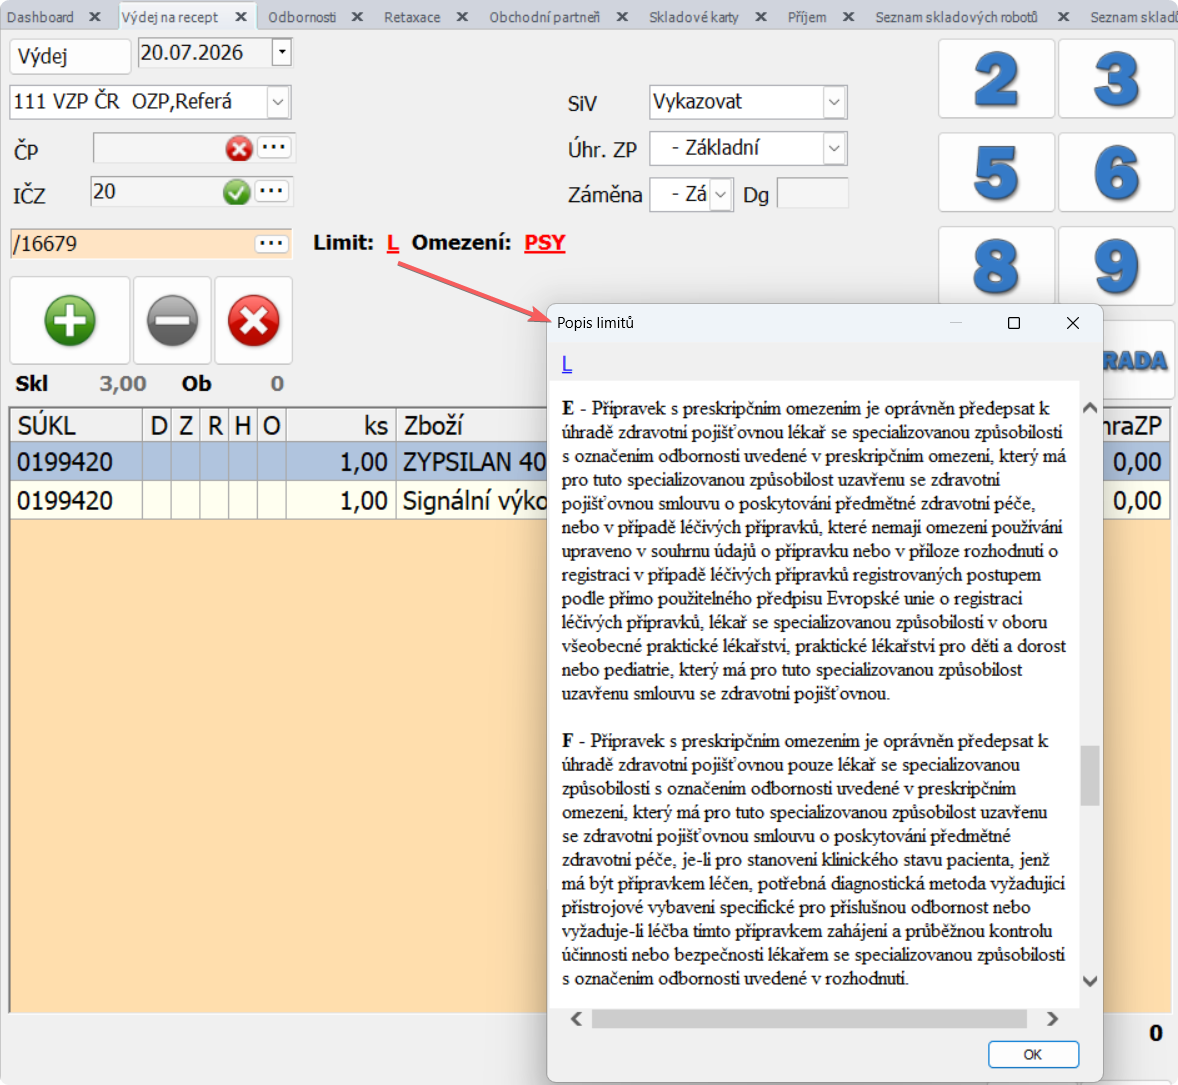Click blue L link in Popis limitů dialog
Screen dimensions: 1178x1085
tap(566, 364)
